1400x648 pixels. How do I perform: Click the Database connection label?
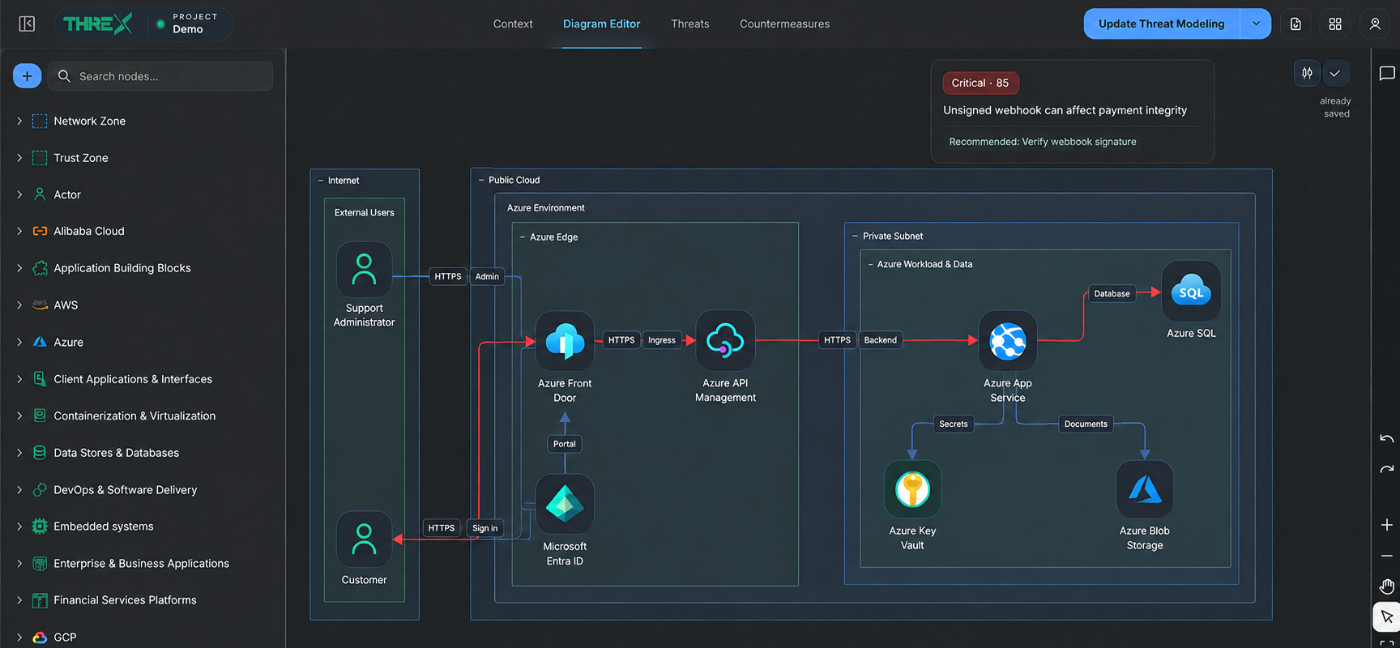1111,294
